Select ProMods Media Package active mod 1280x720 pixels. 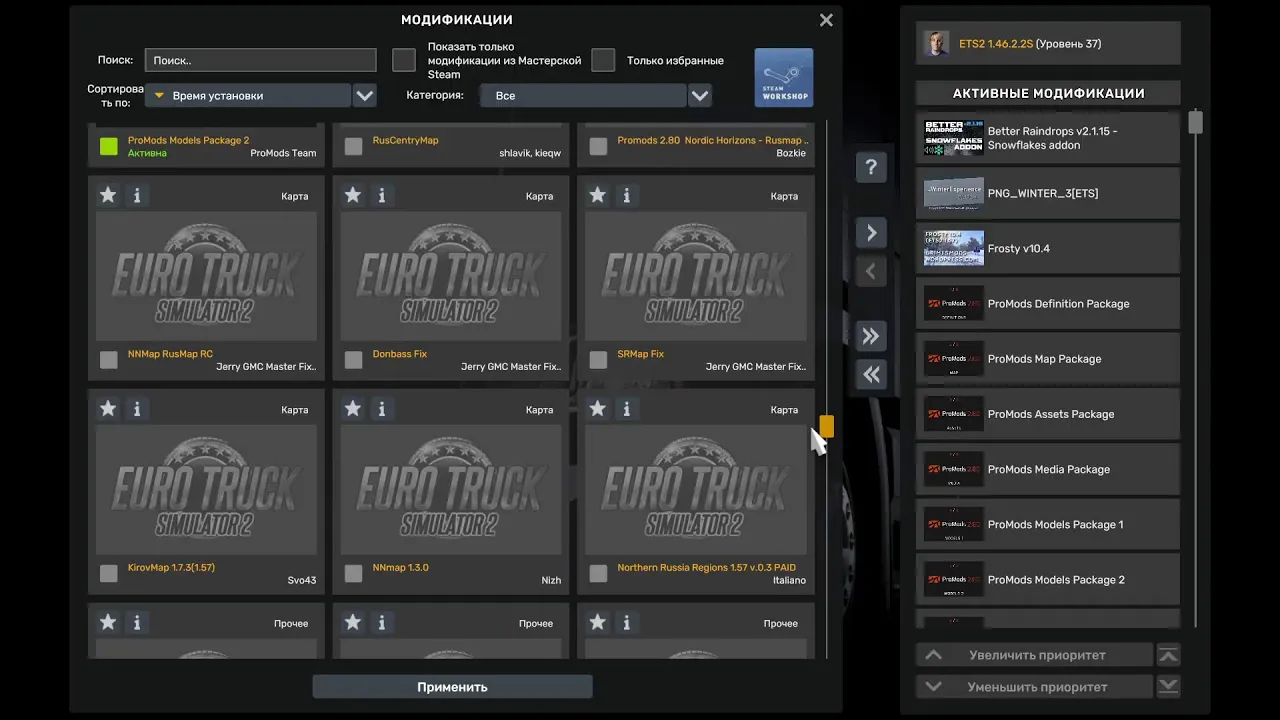coord(1048,469)
